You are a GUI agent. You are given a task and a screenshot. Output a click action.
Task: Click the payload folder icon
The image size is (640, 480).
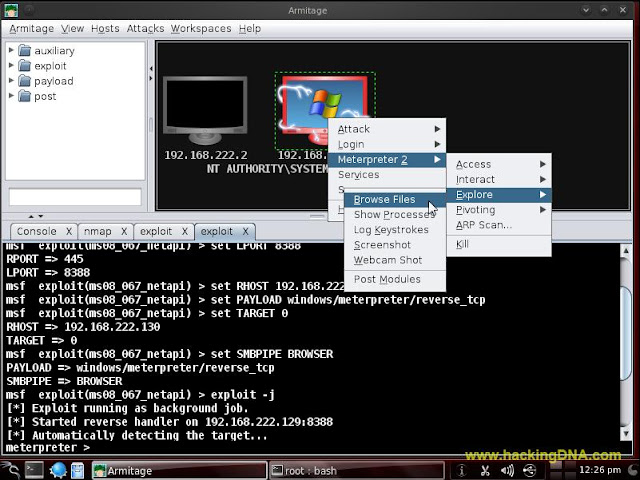click(x=25, y=81)
